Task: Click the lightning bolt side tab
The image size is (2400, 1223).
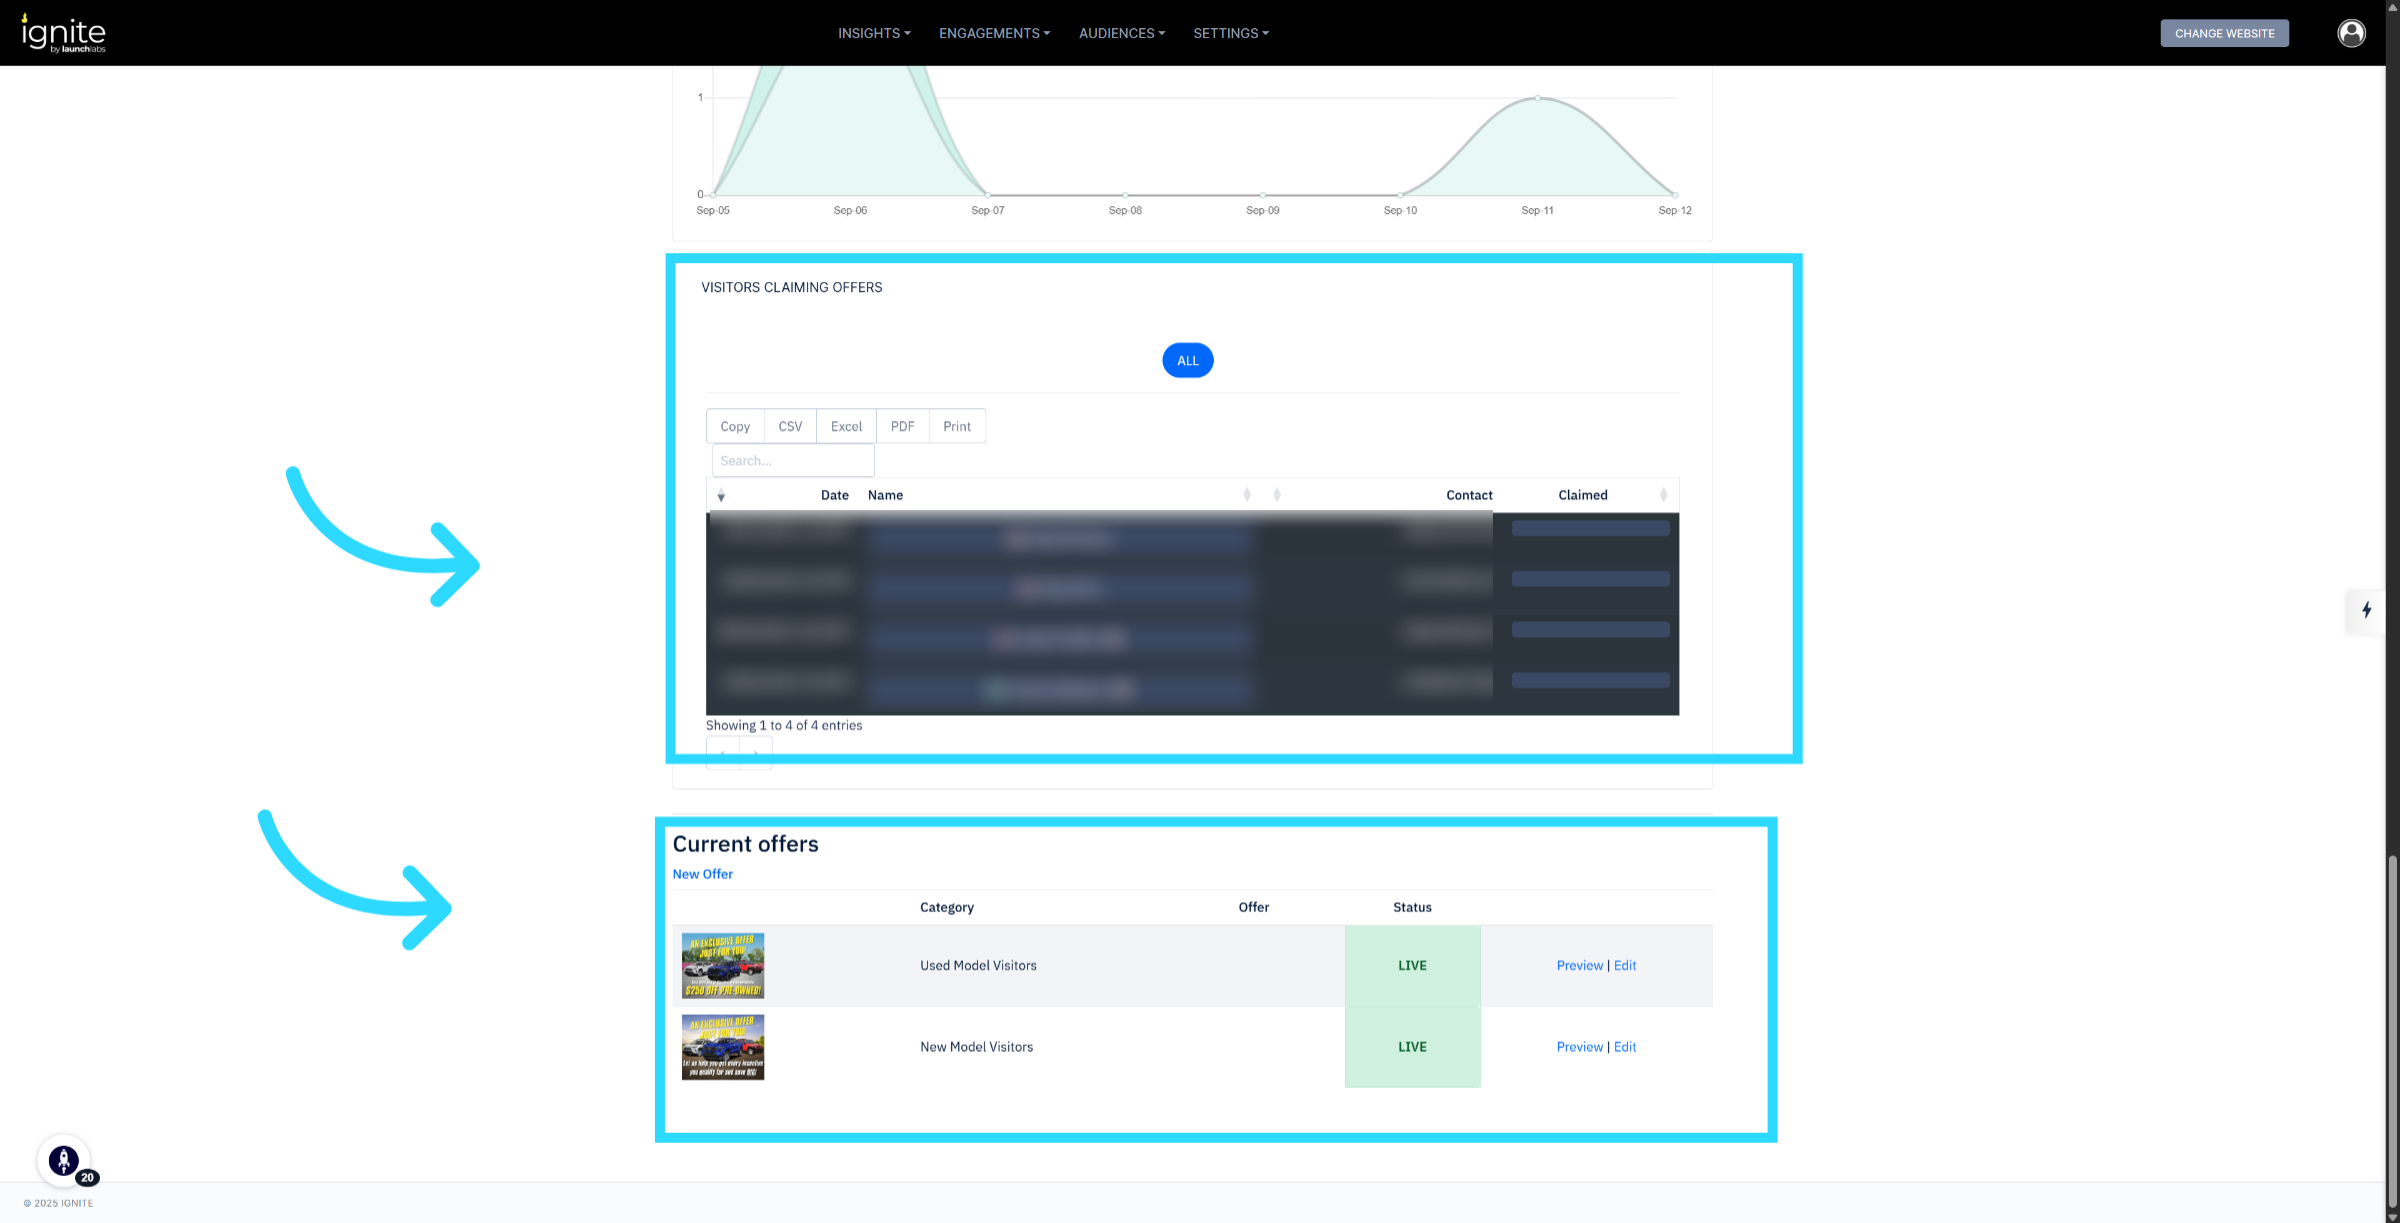Action: 2366,610
